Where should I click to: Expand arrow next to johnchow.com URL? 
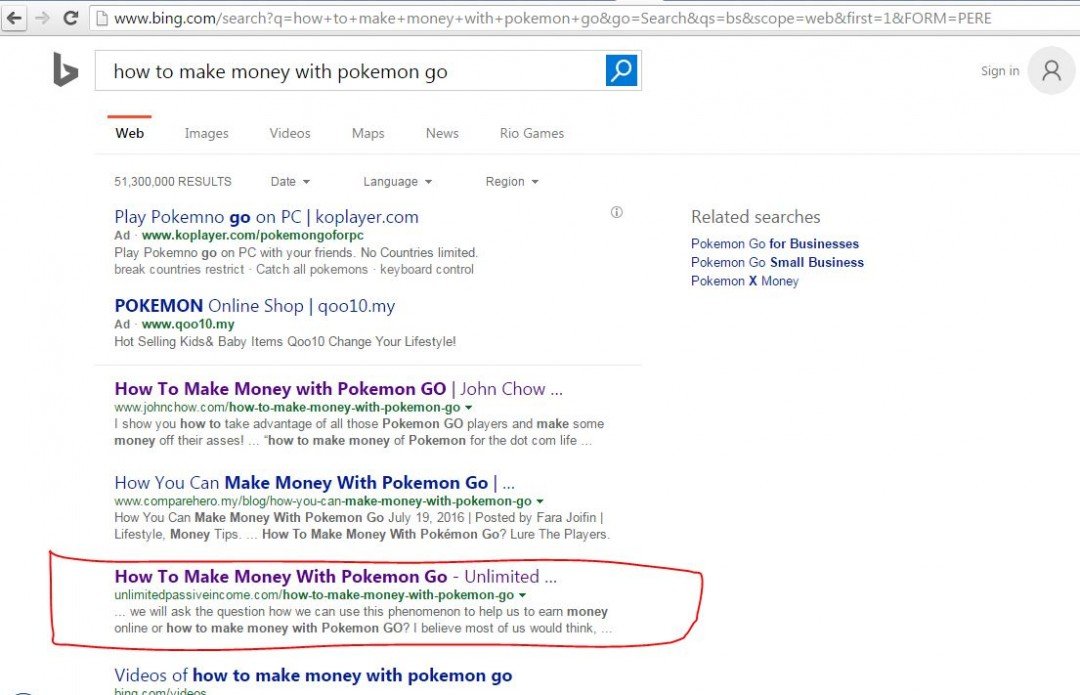[468, 407]
